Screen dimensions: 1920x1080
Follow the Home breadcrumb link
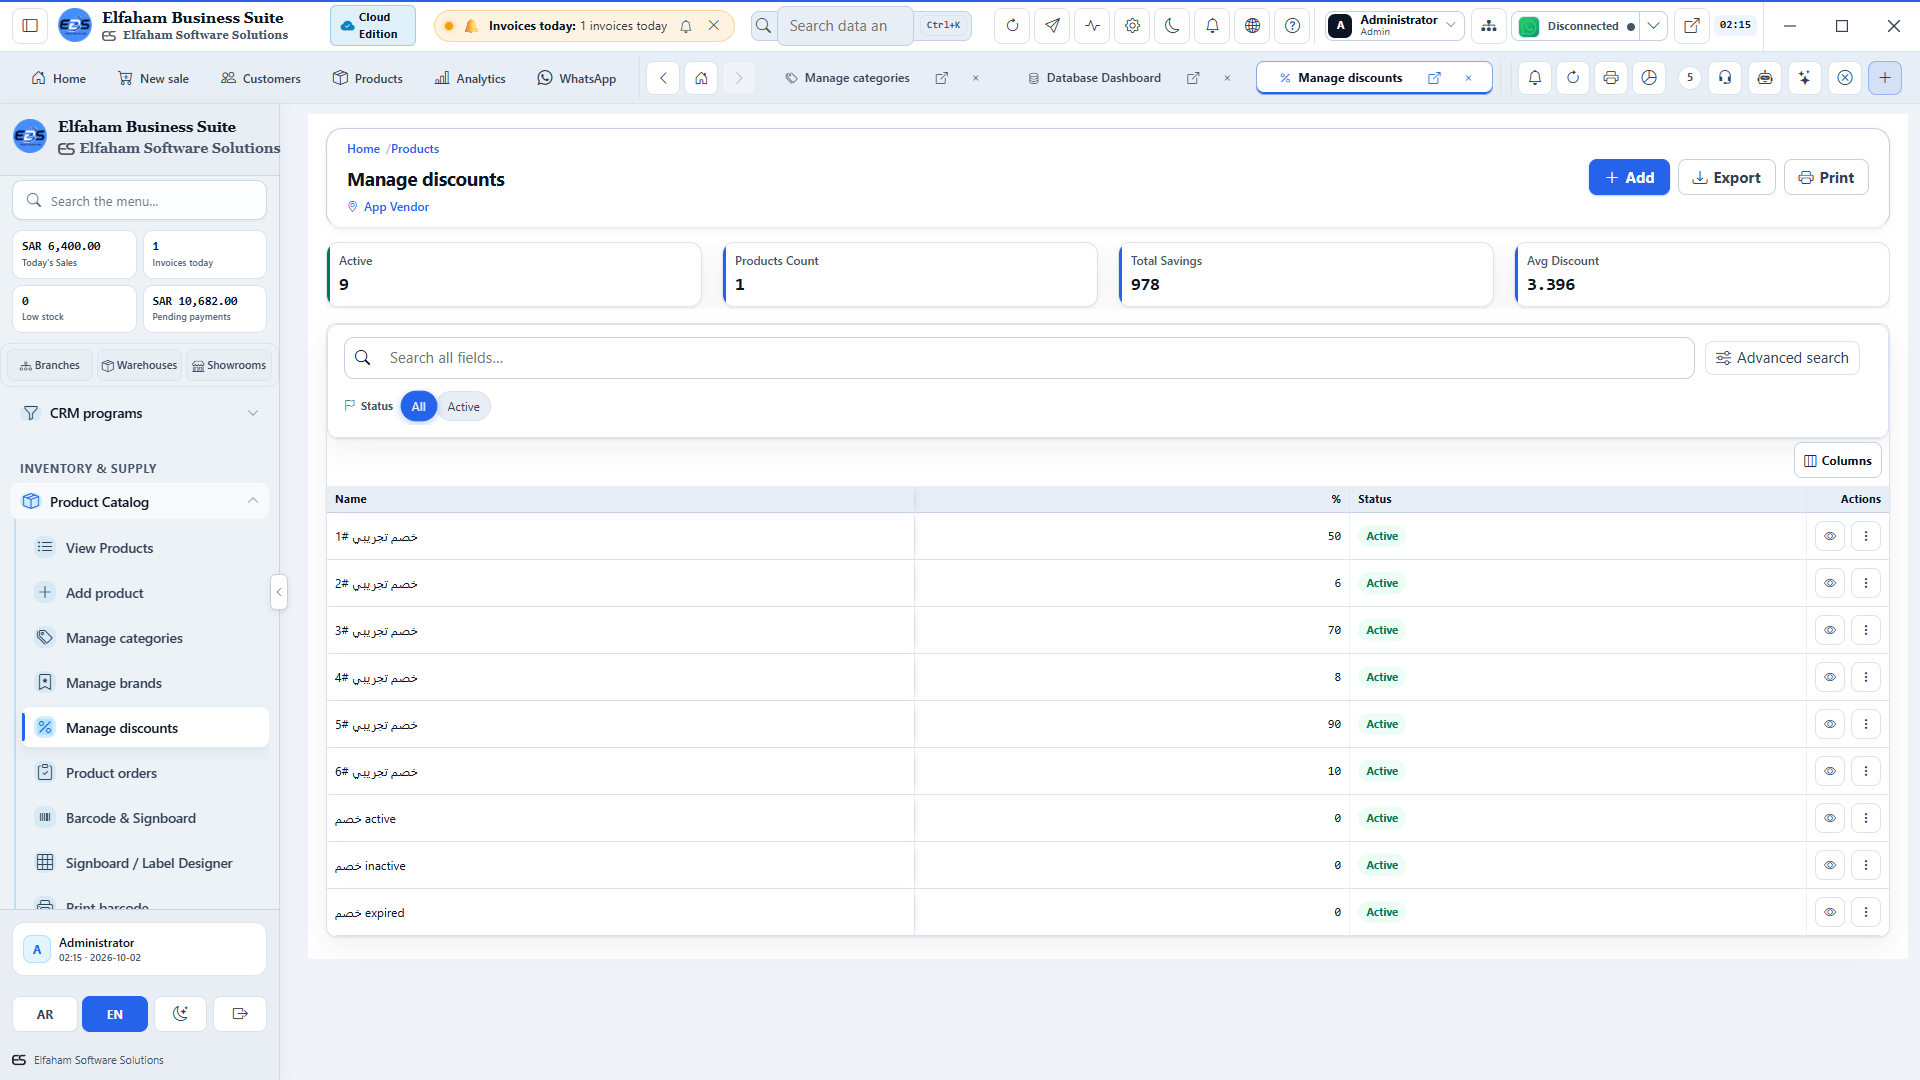pyautogui.click(x=363, y=149)
